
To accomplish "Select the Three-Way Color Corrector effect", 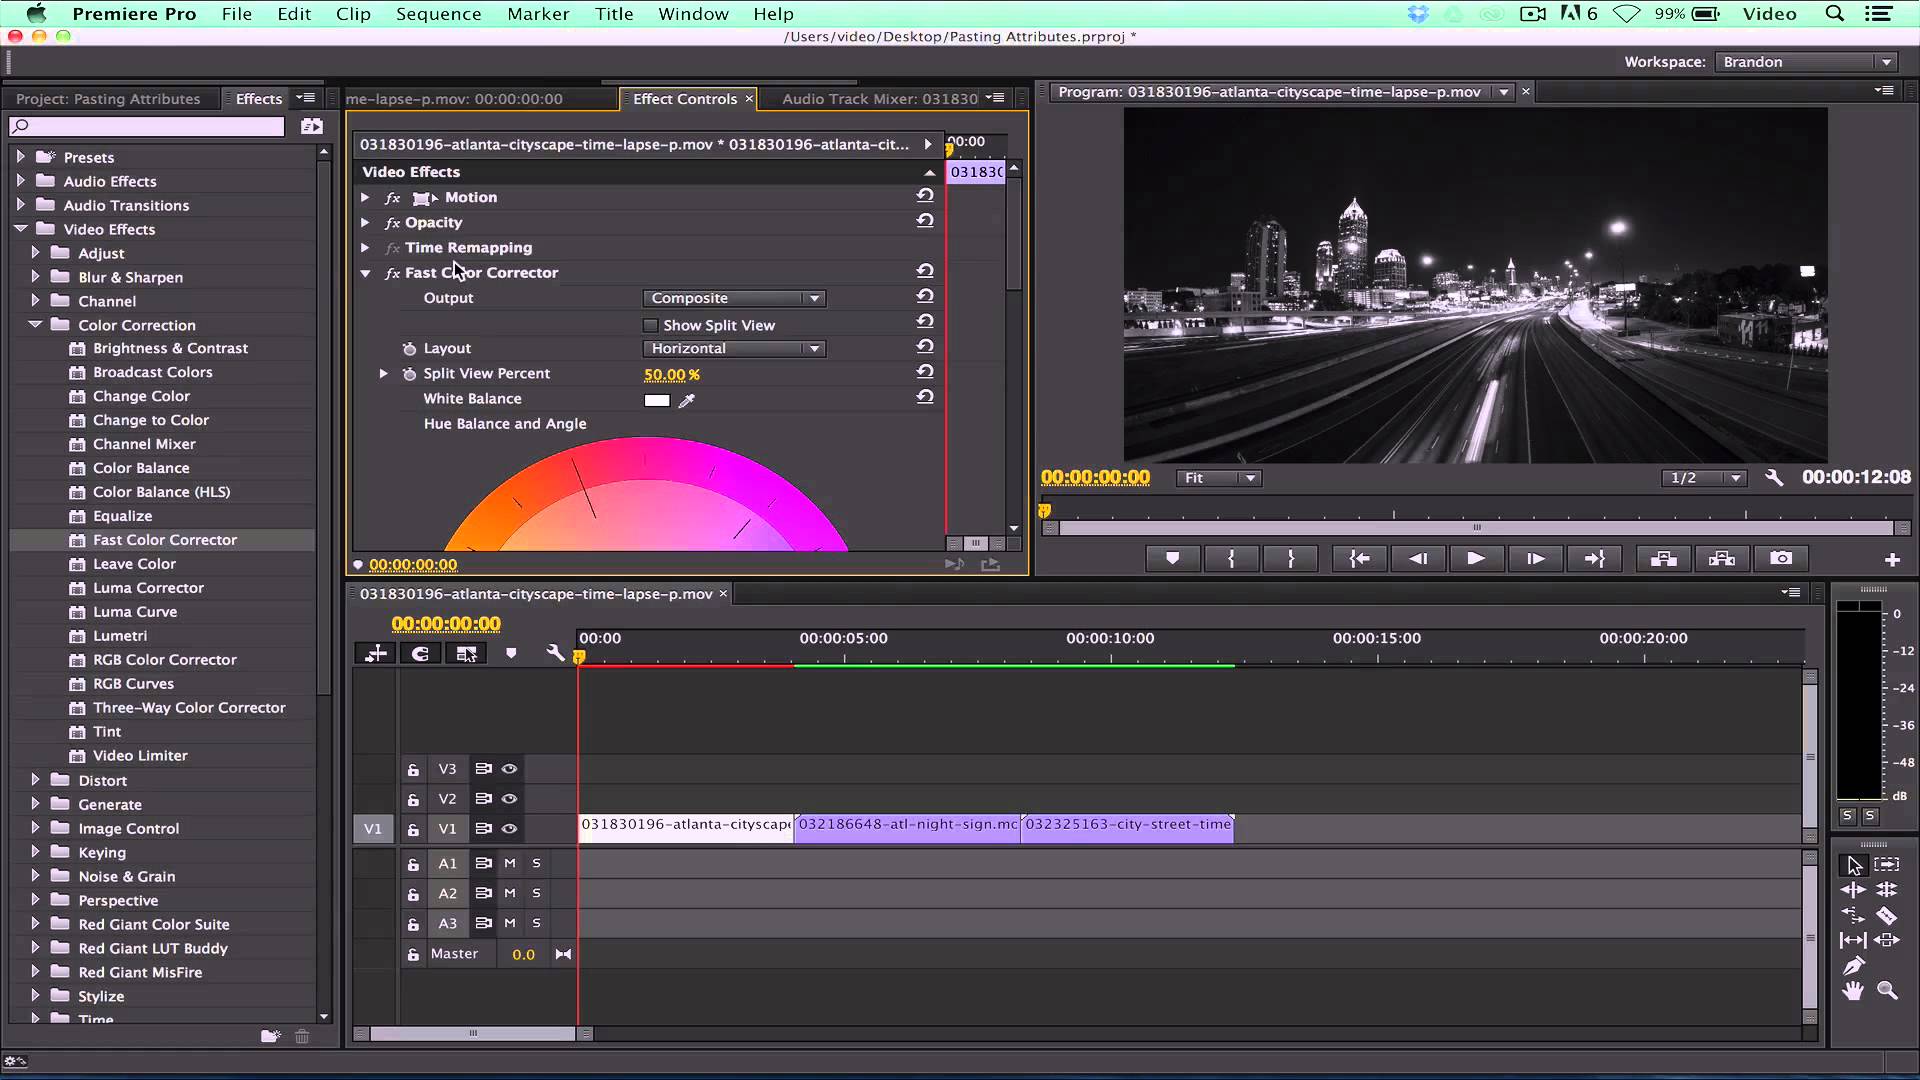I will click(x=189, y=708).
